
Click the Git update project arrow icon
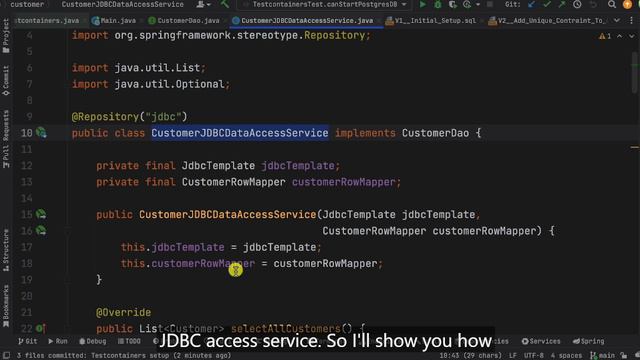click(531, 4)
